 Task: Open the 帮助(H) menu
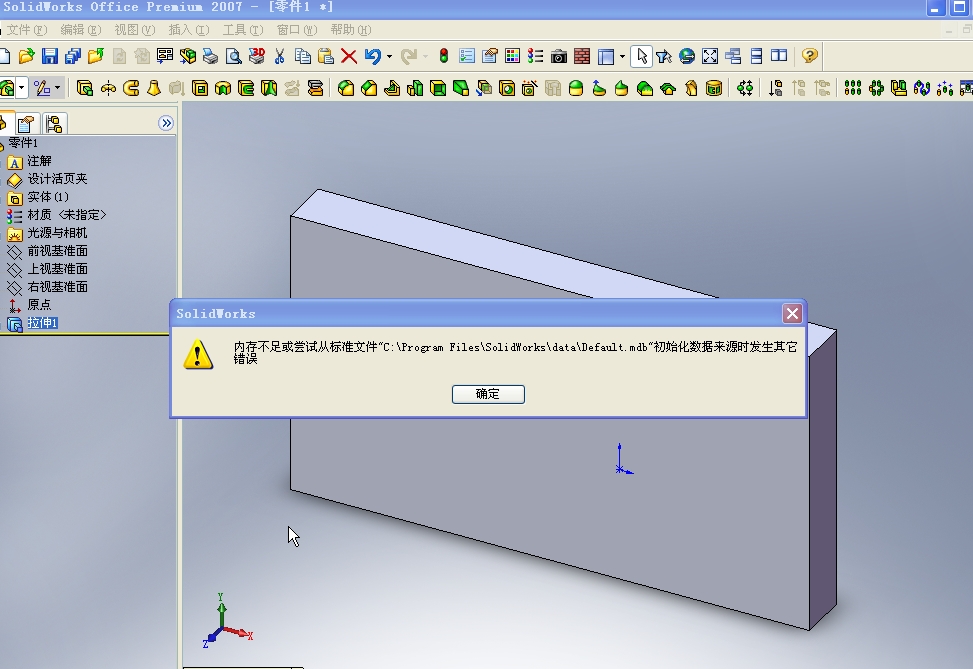(351, 30)
